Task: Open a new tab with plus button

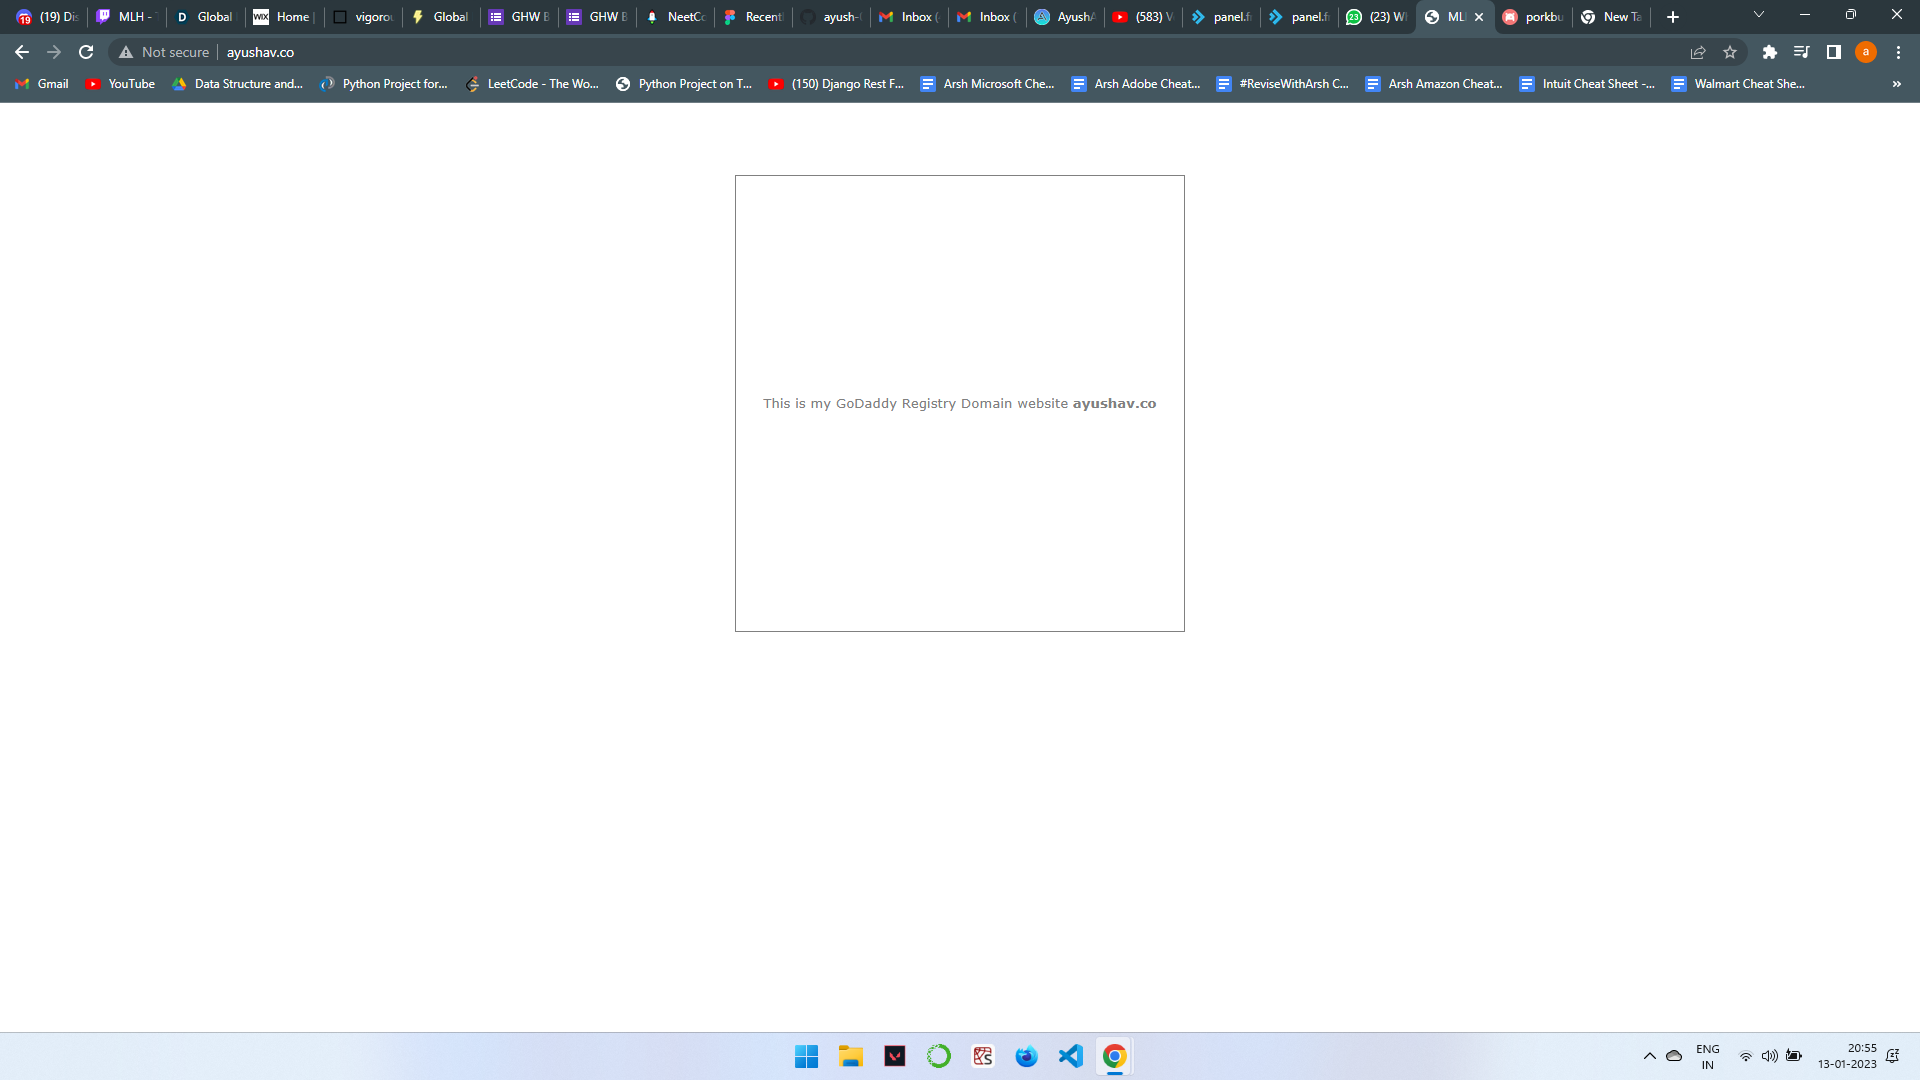Action: (x=1672, y=17)
